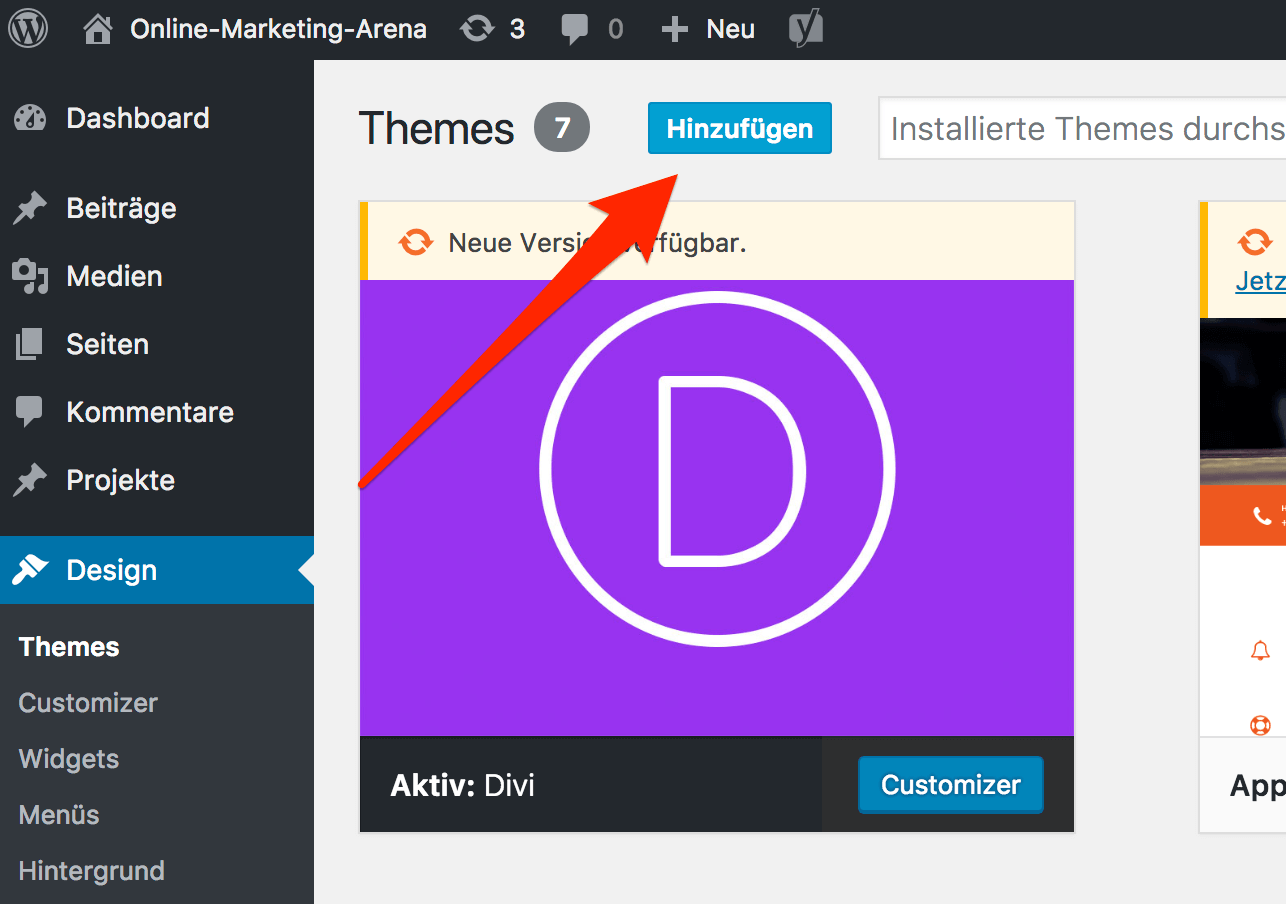
Task: Click the pages icon beside Seiten
Action: pyautogui.click(x=30, y=344)
